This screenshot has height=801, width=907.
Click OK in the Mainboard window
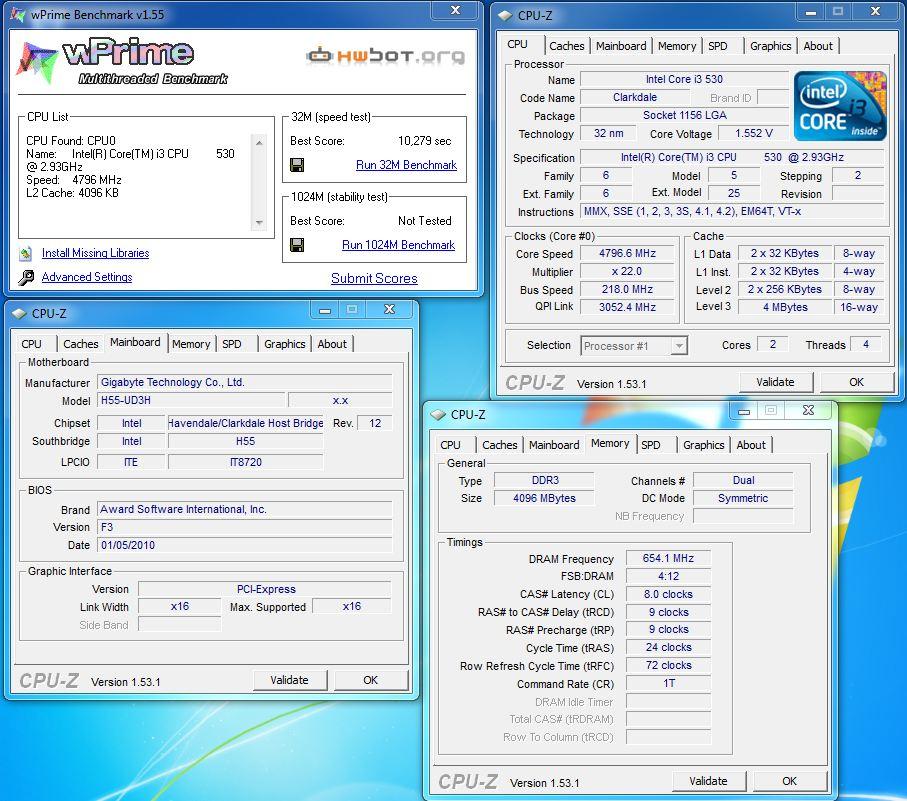click(370, 680)
